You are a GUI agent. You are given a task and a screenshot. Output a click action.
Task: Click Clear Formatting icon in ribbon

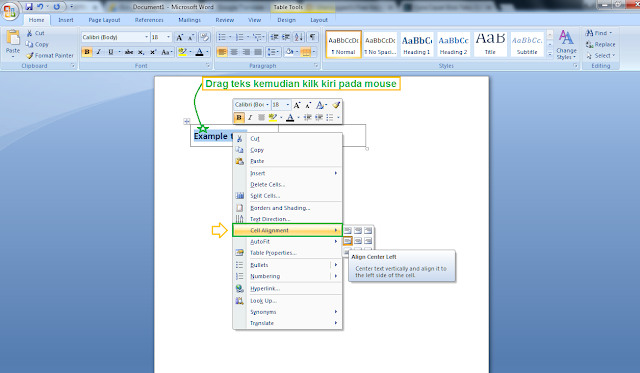click(204, 37)
